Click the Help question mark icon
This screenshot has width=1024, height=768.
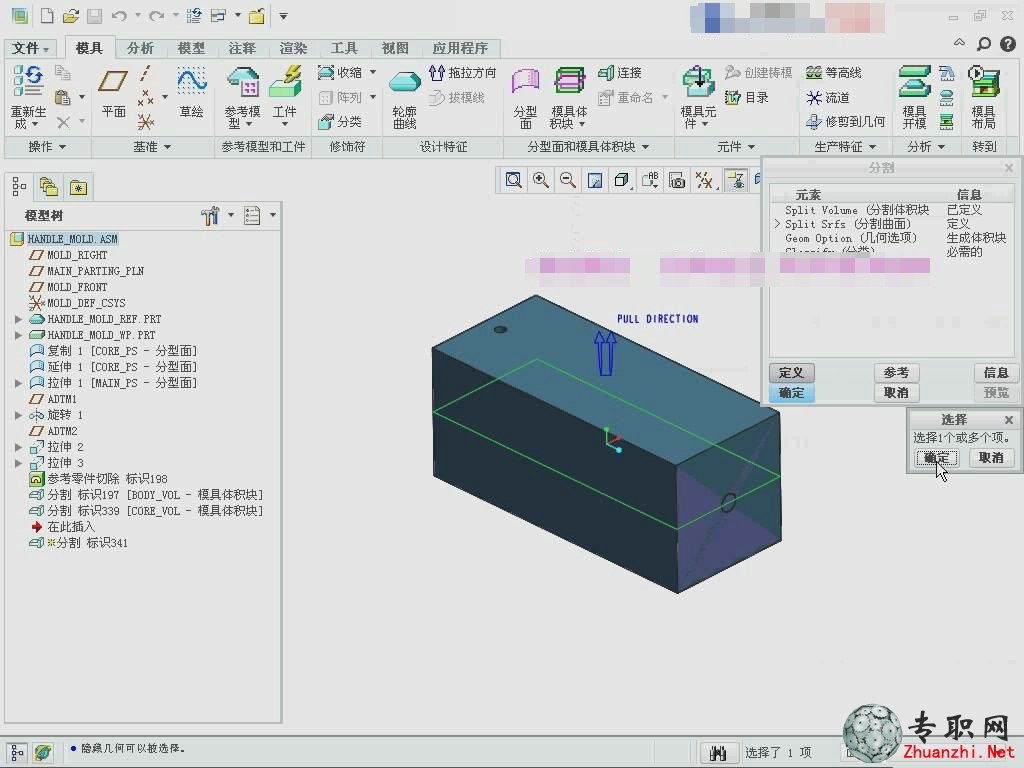1008,44
